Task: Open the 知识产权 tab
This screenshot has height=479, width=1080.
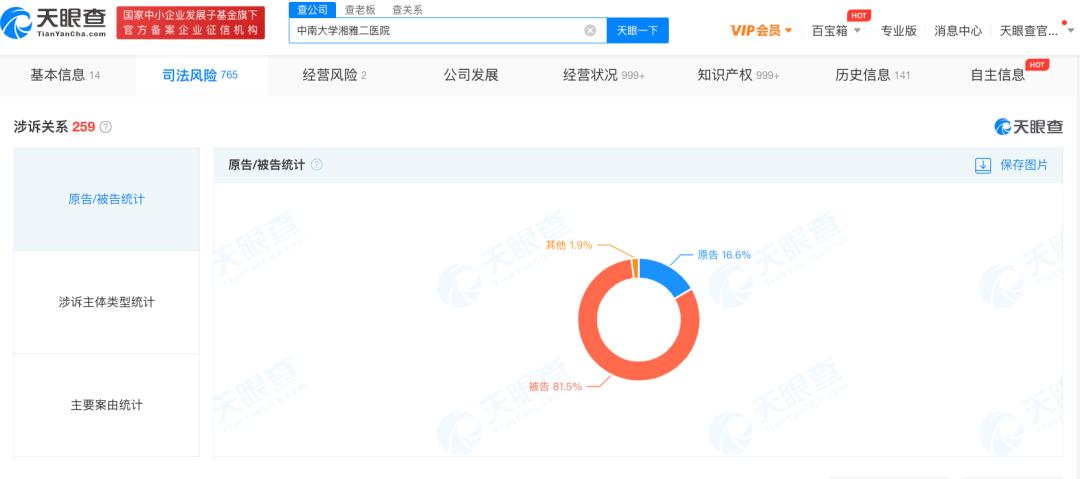Action: [x=738, y=75]
